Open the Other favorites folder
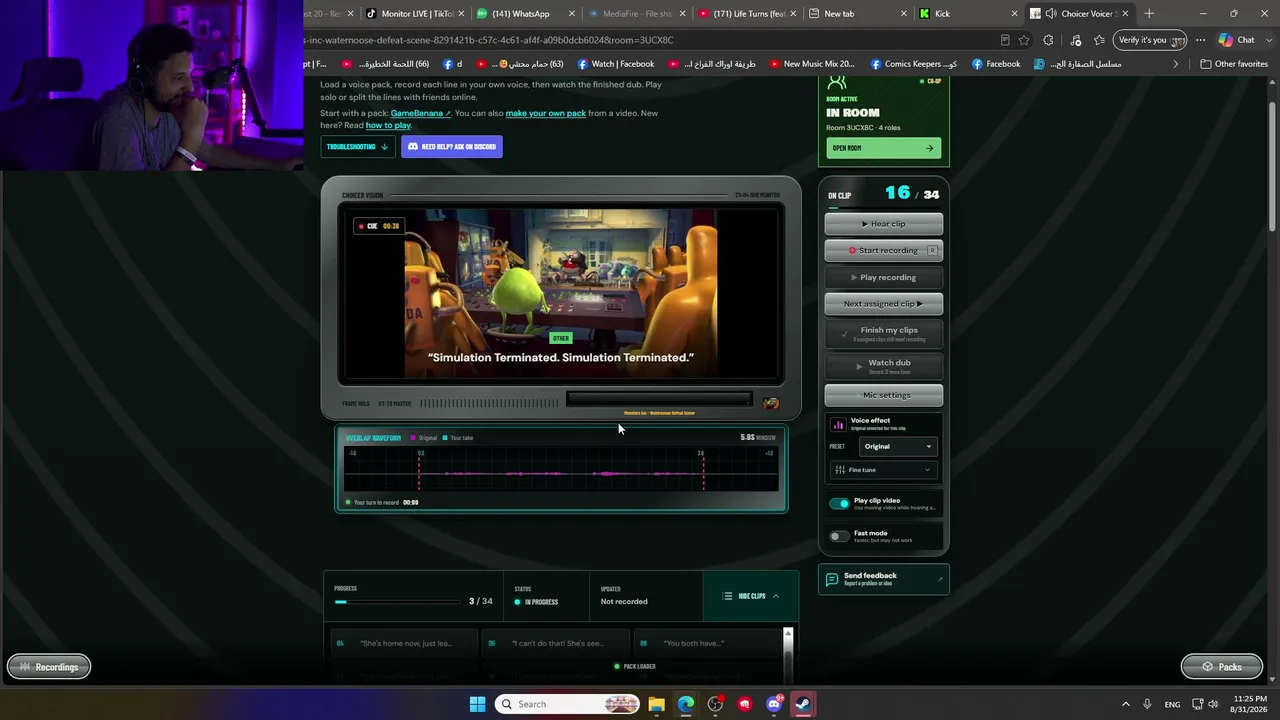 pos(1234,64)
